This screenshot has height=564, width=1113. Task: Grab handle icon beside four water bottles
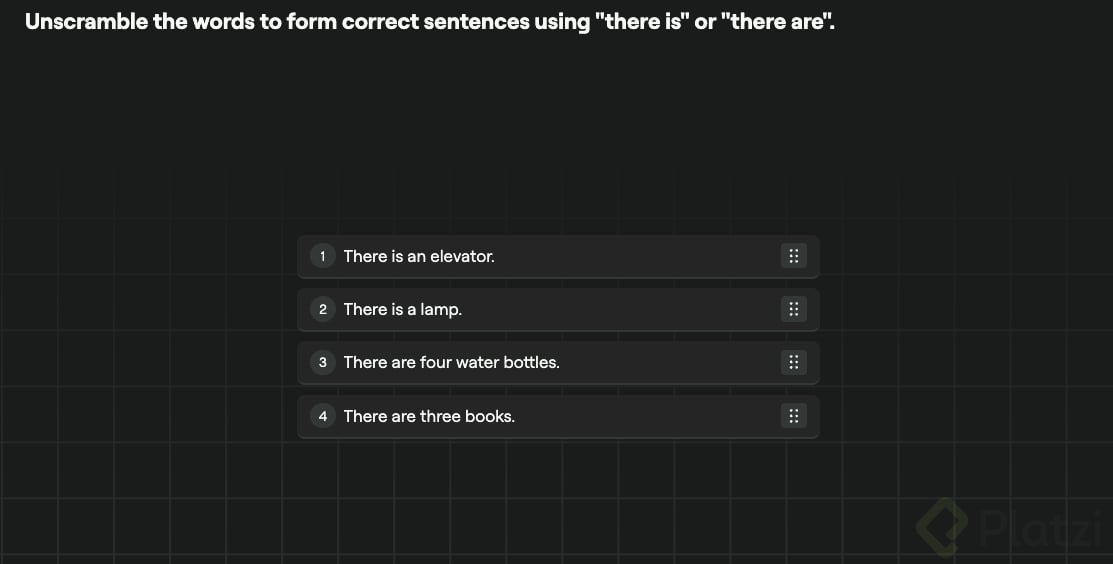point(792,362)
